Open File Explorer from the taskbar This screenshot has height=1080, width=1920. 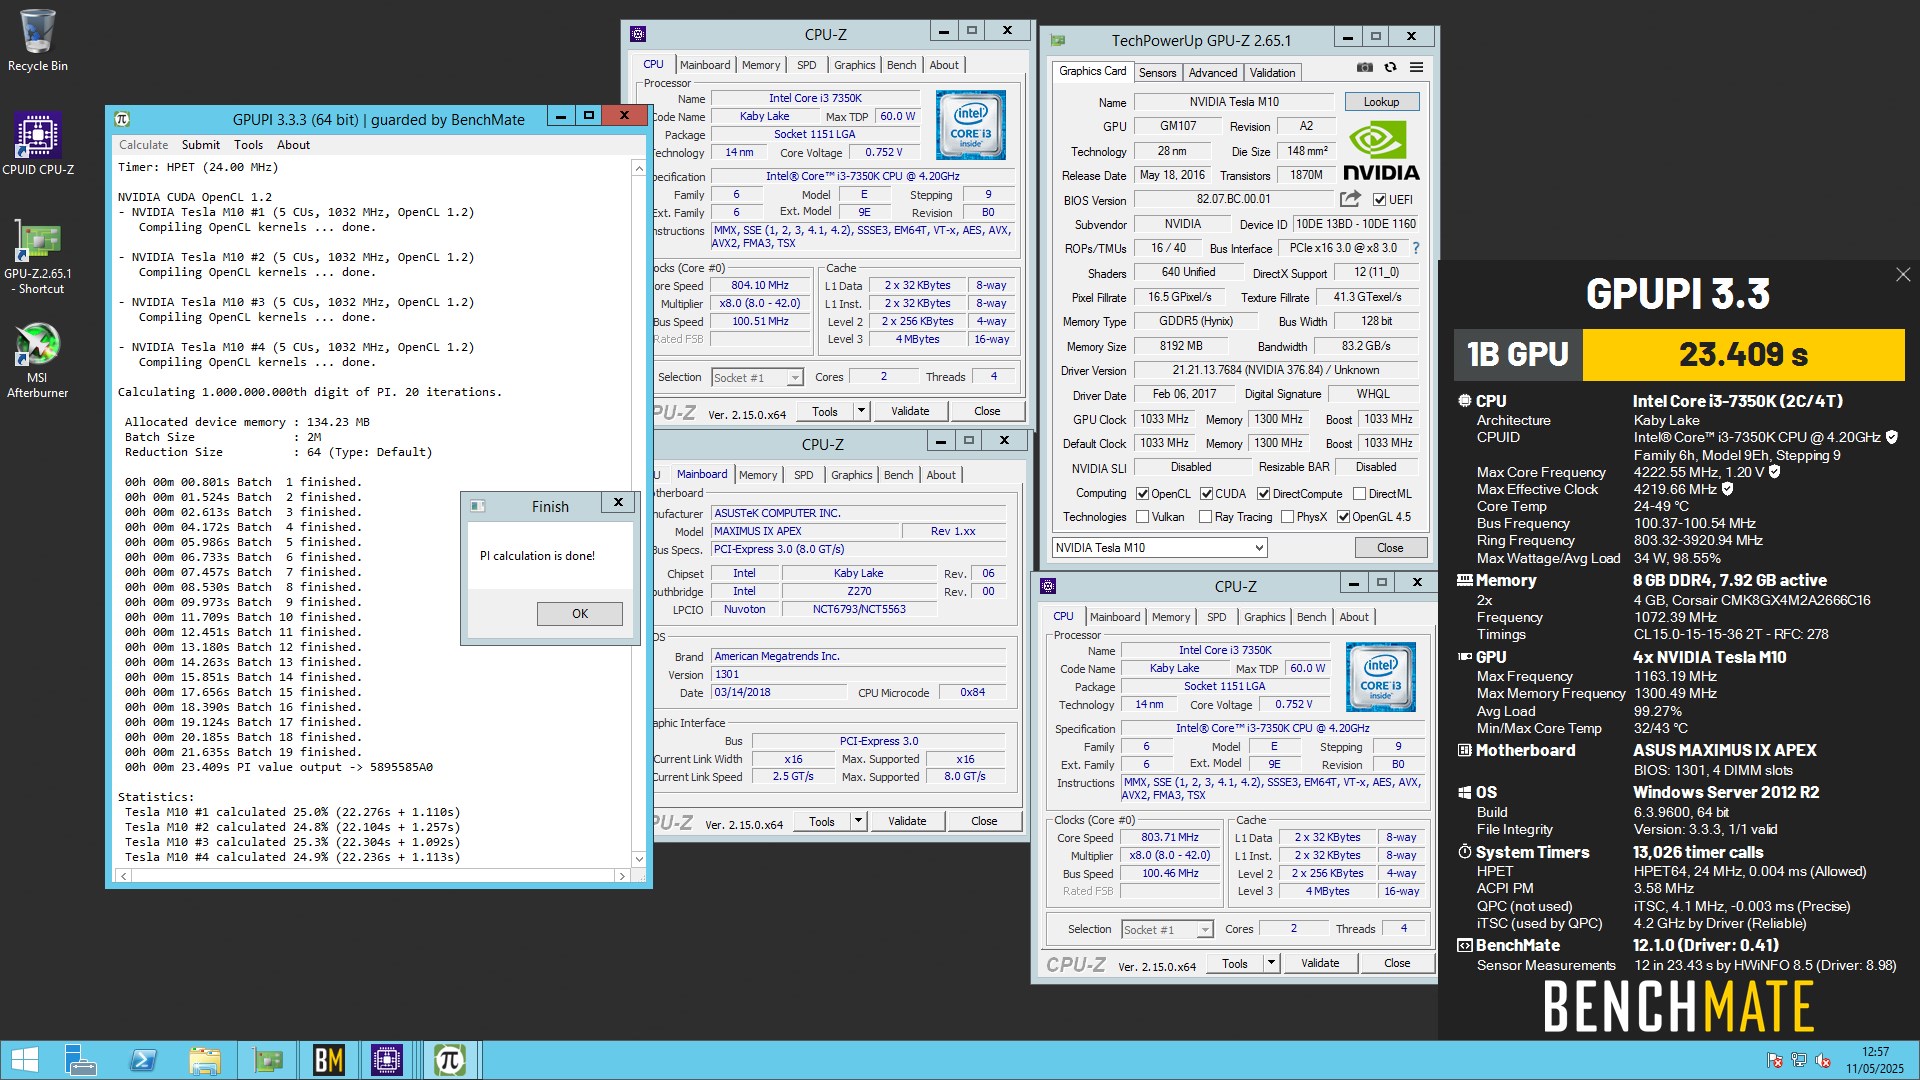[x=205, y=1060]
